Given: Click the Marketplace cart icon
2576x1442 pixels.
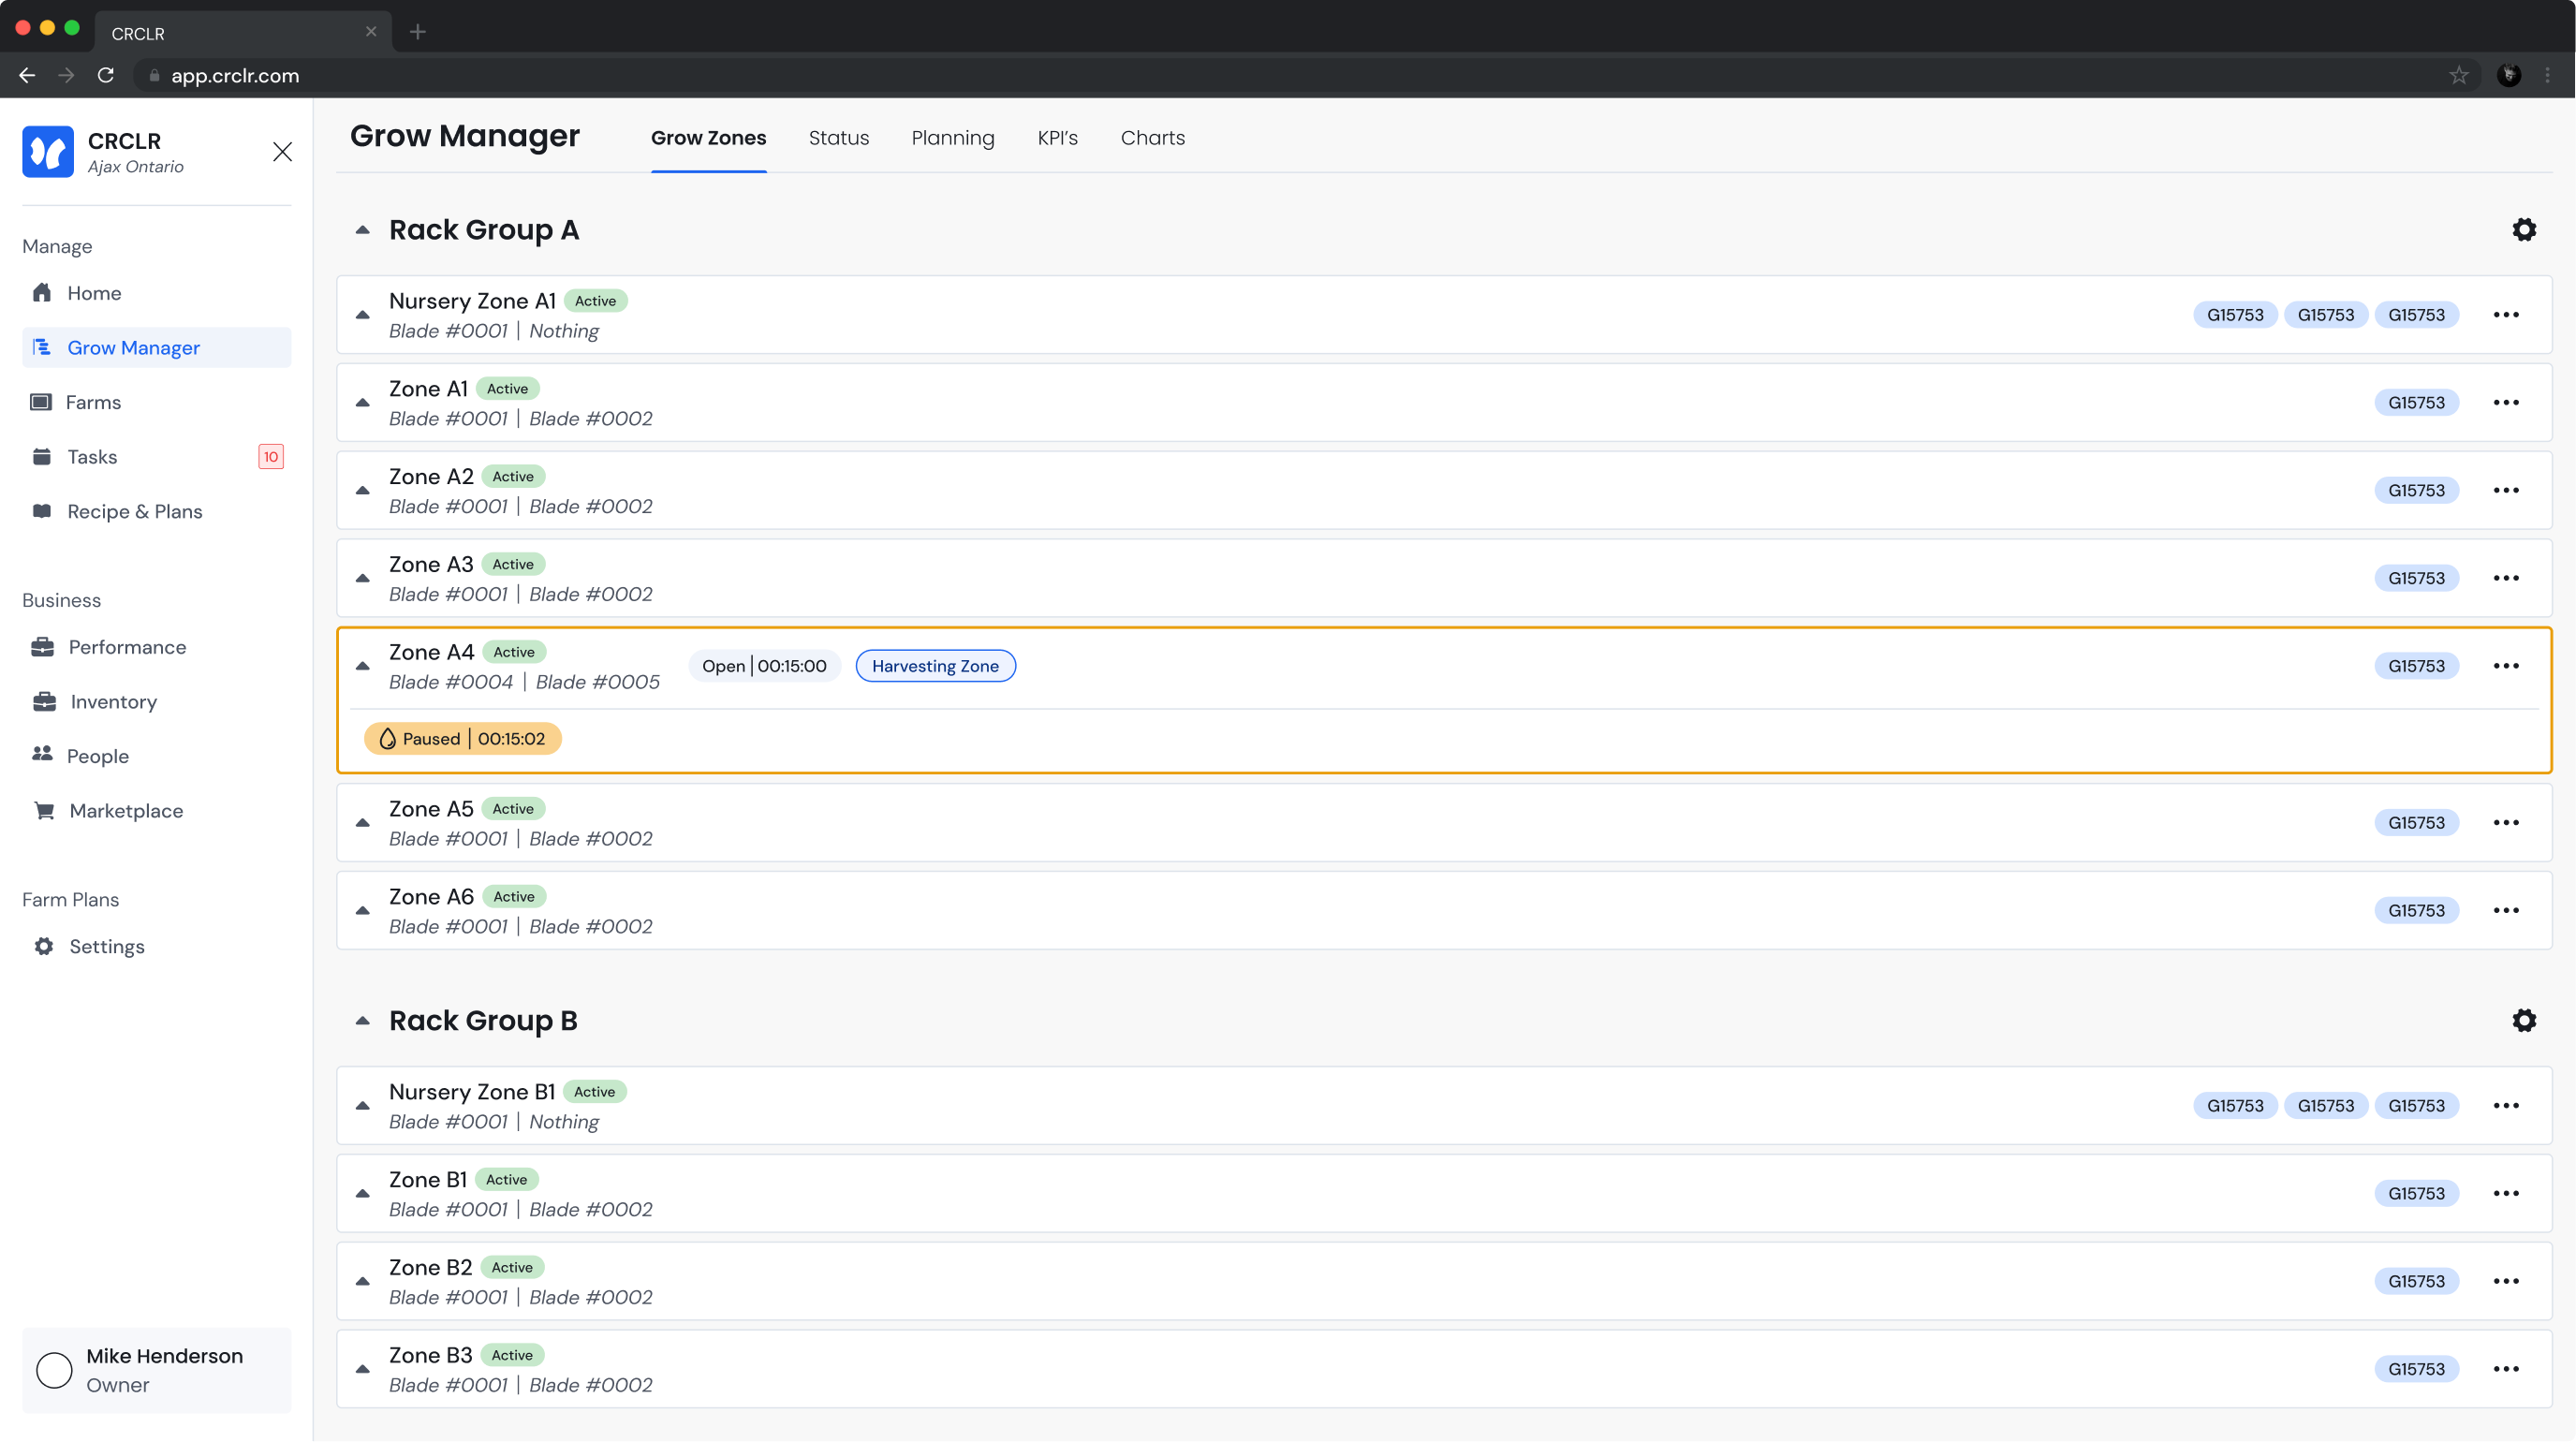Looking at the screenshot, I should pos(44,811).
